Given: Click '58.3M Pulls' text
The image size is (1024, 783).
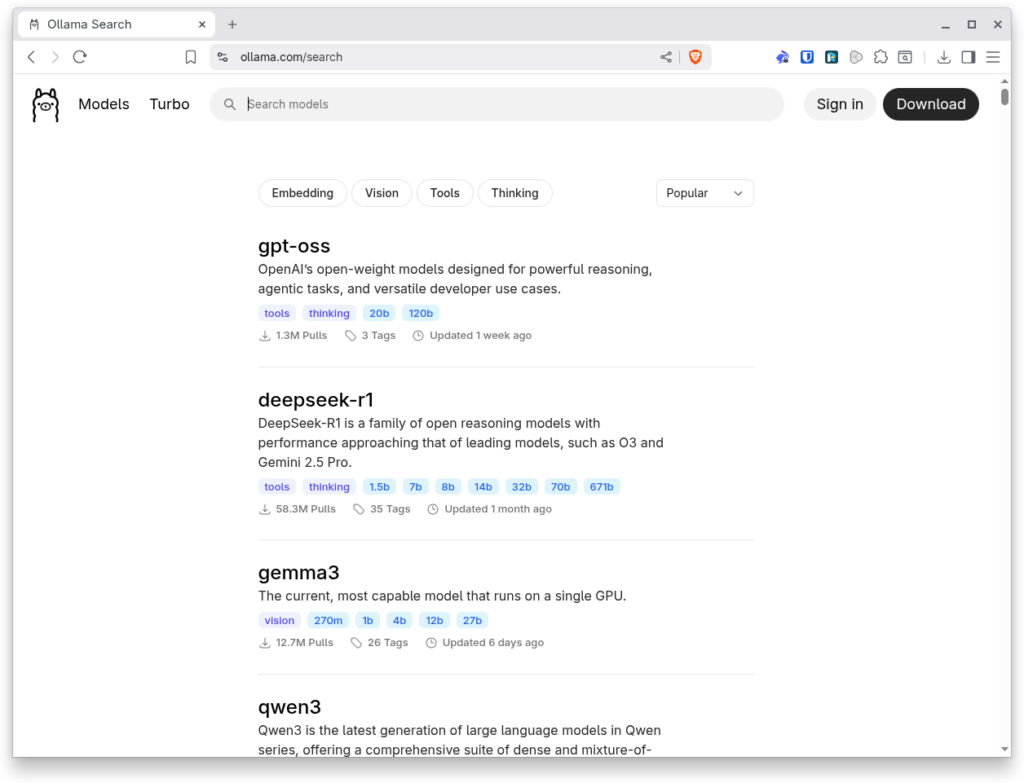Looking at the screenshot, I should tap(305, 509).
